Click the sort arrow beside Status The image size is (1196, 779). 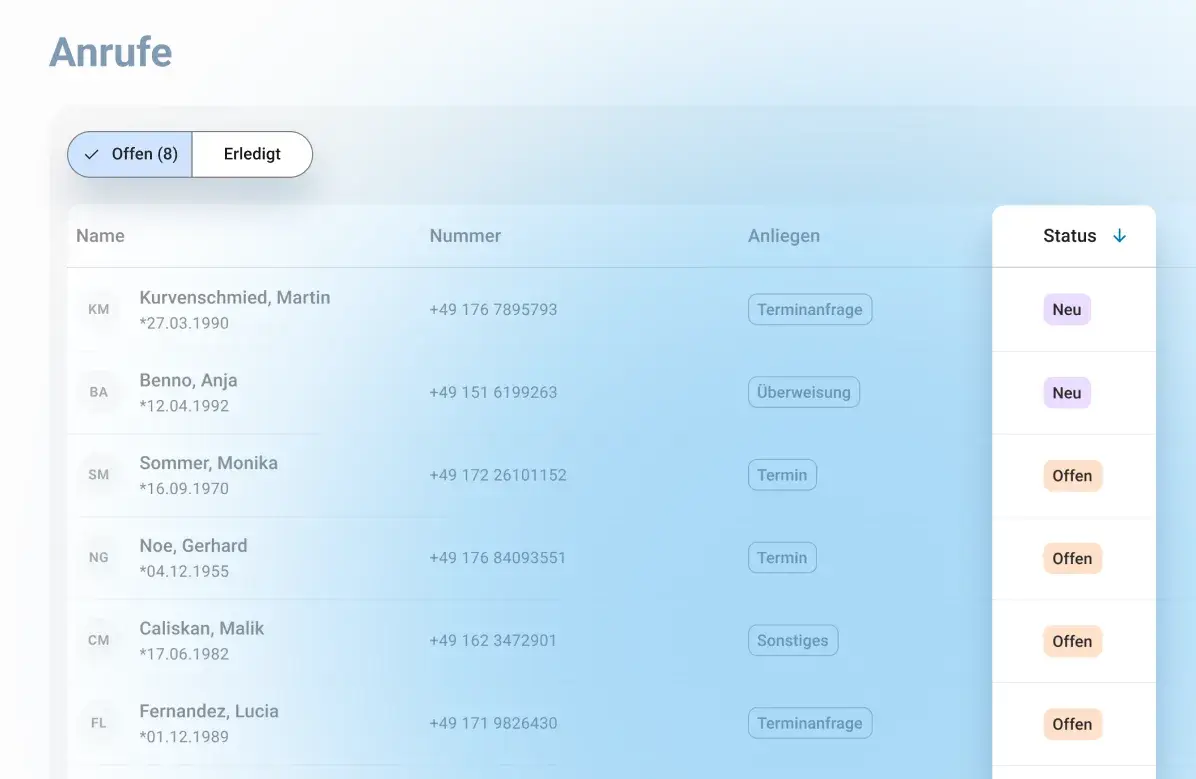(1119, 236)
